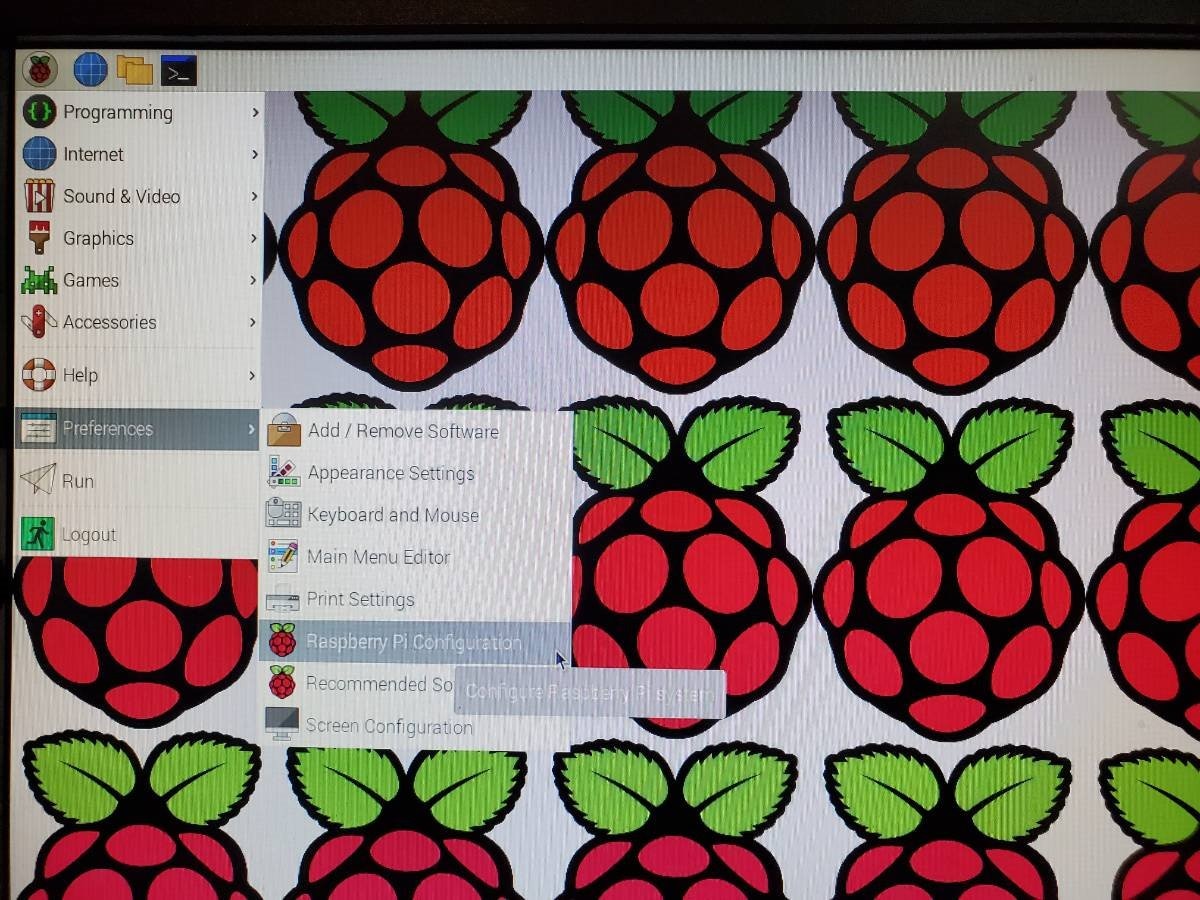Launch Raspberry Pi Configuration
This screenshot has height=900, width=1200.
tap(414, 641)
